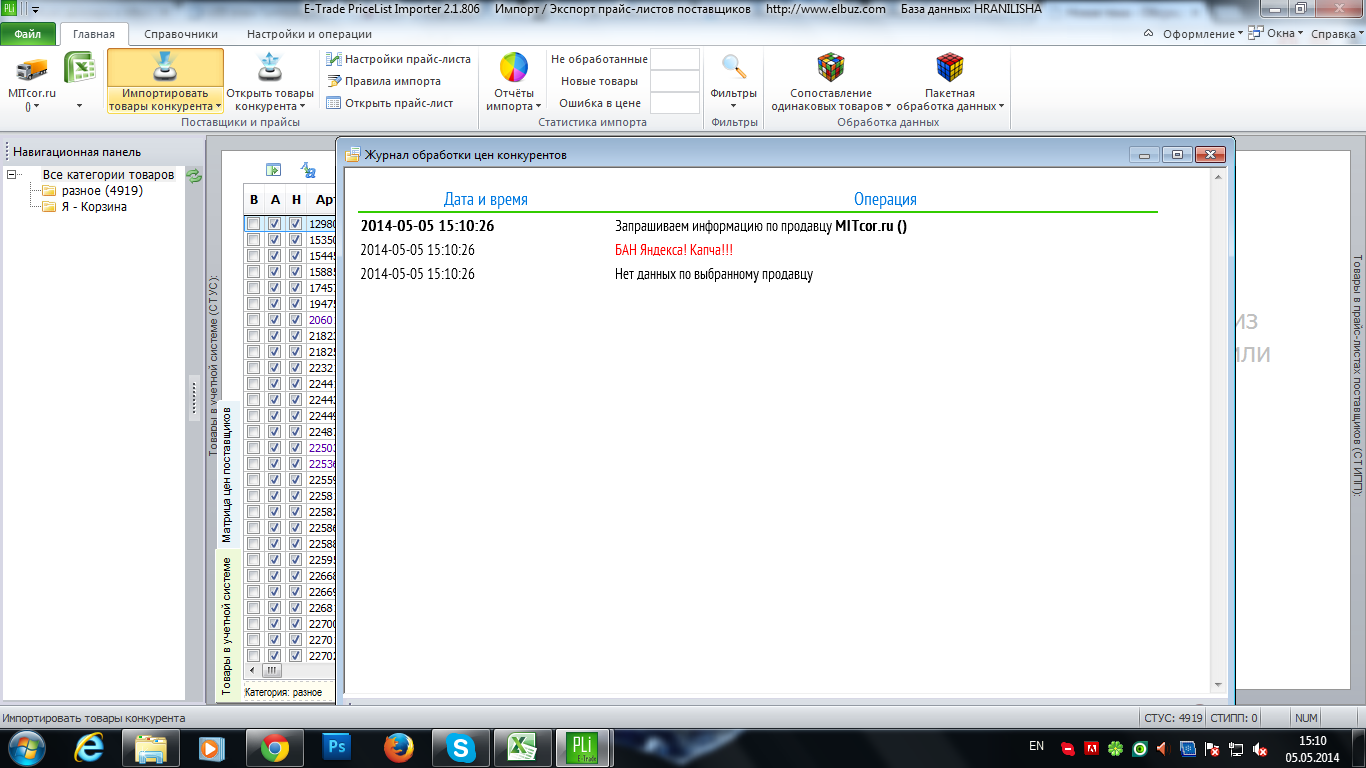Click Пакетная обработка данных cube icon

coord(949,67)
